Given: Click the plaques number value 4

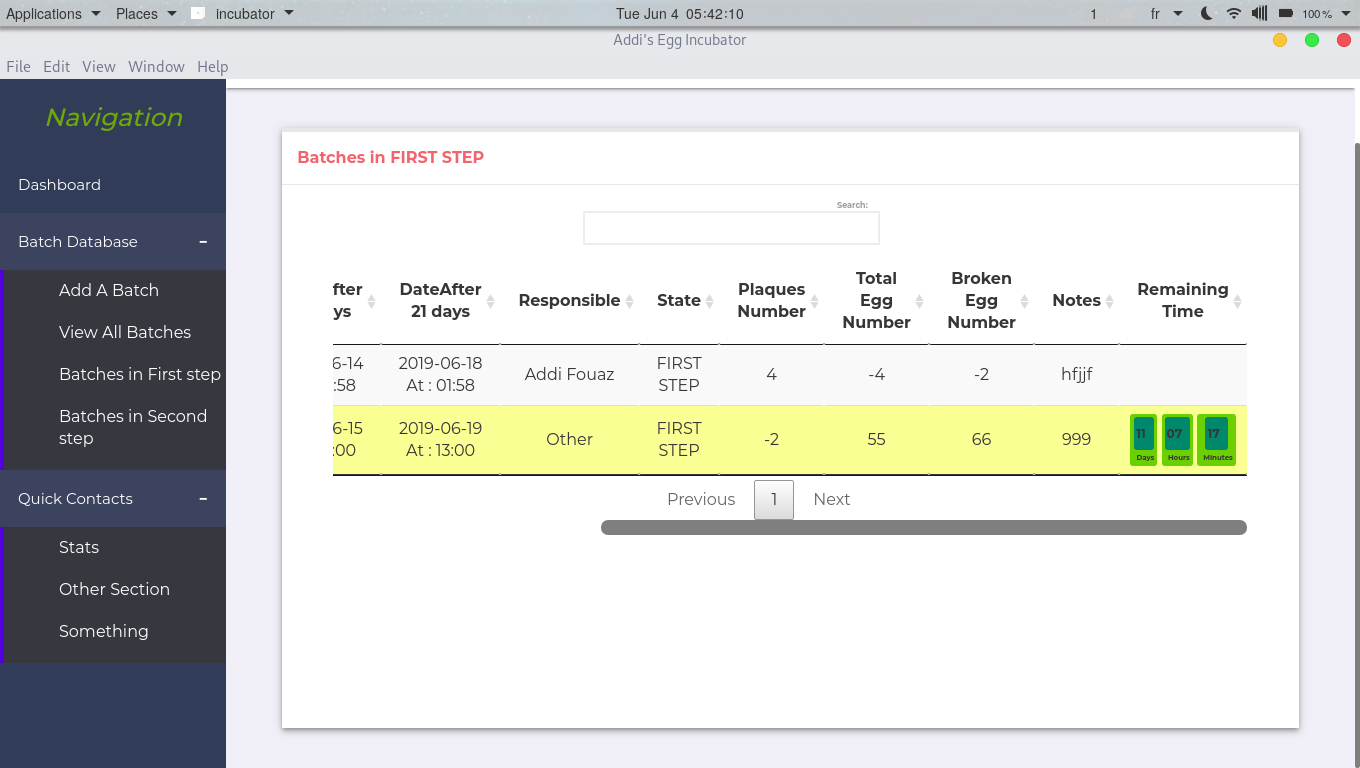Looking at the screenshot, I should (771, 374).
